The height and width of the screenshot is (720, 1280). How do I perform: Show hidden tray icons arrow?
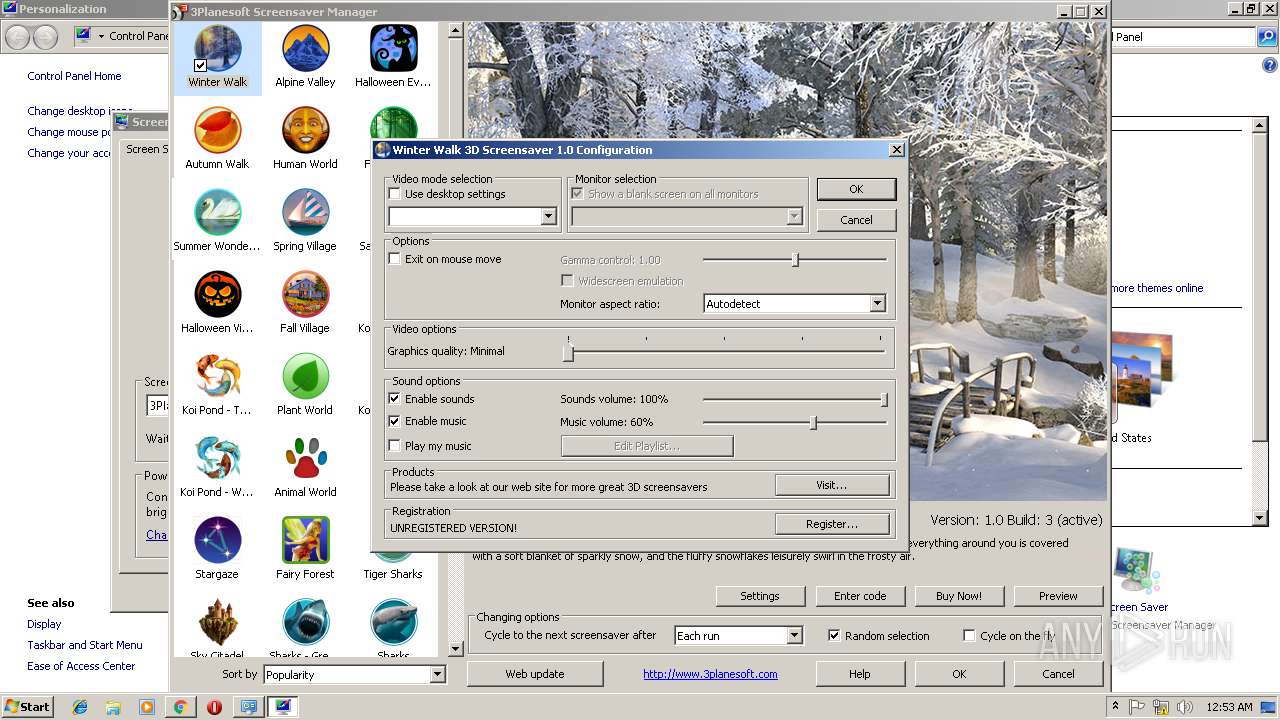[x=1116, y=707]
